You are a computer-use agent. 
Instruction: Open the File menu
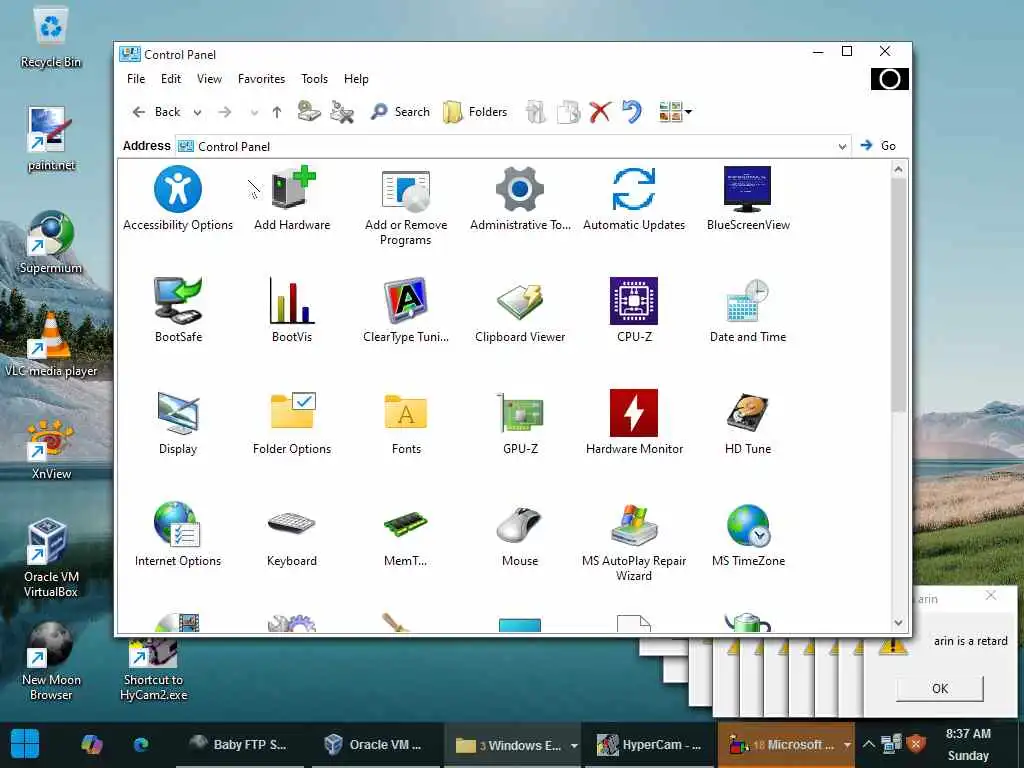(x=136, y=78)
